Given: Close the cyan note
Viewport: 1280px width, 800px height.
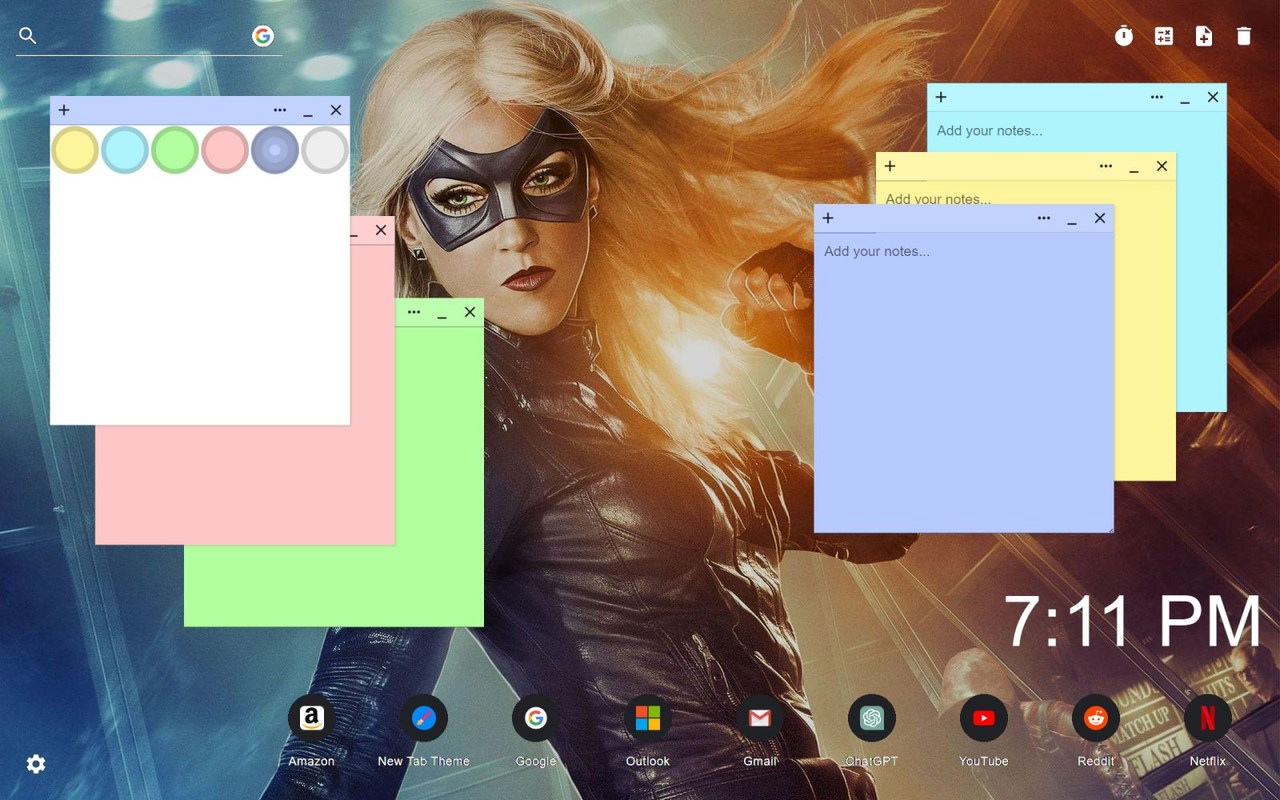Looking at the screenshot, I should click(1213, 97).
